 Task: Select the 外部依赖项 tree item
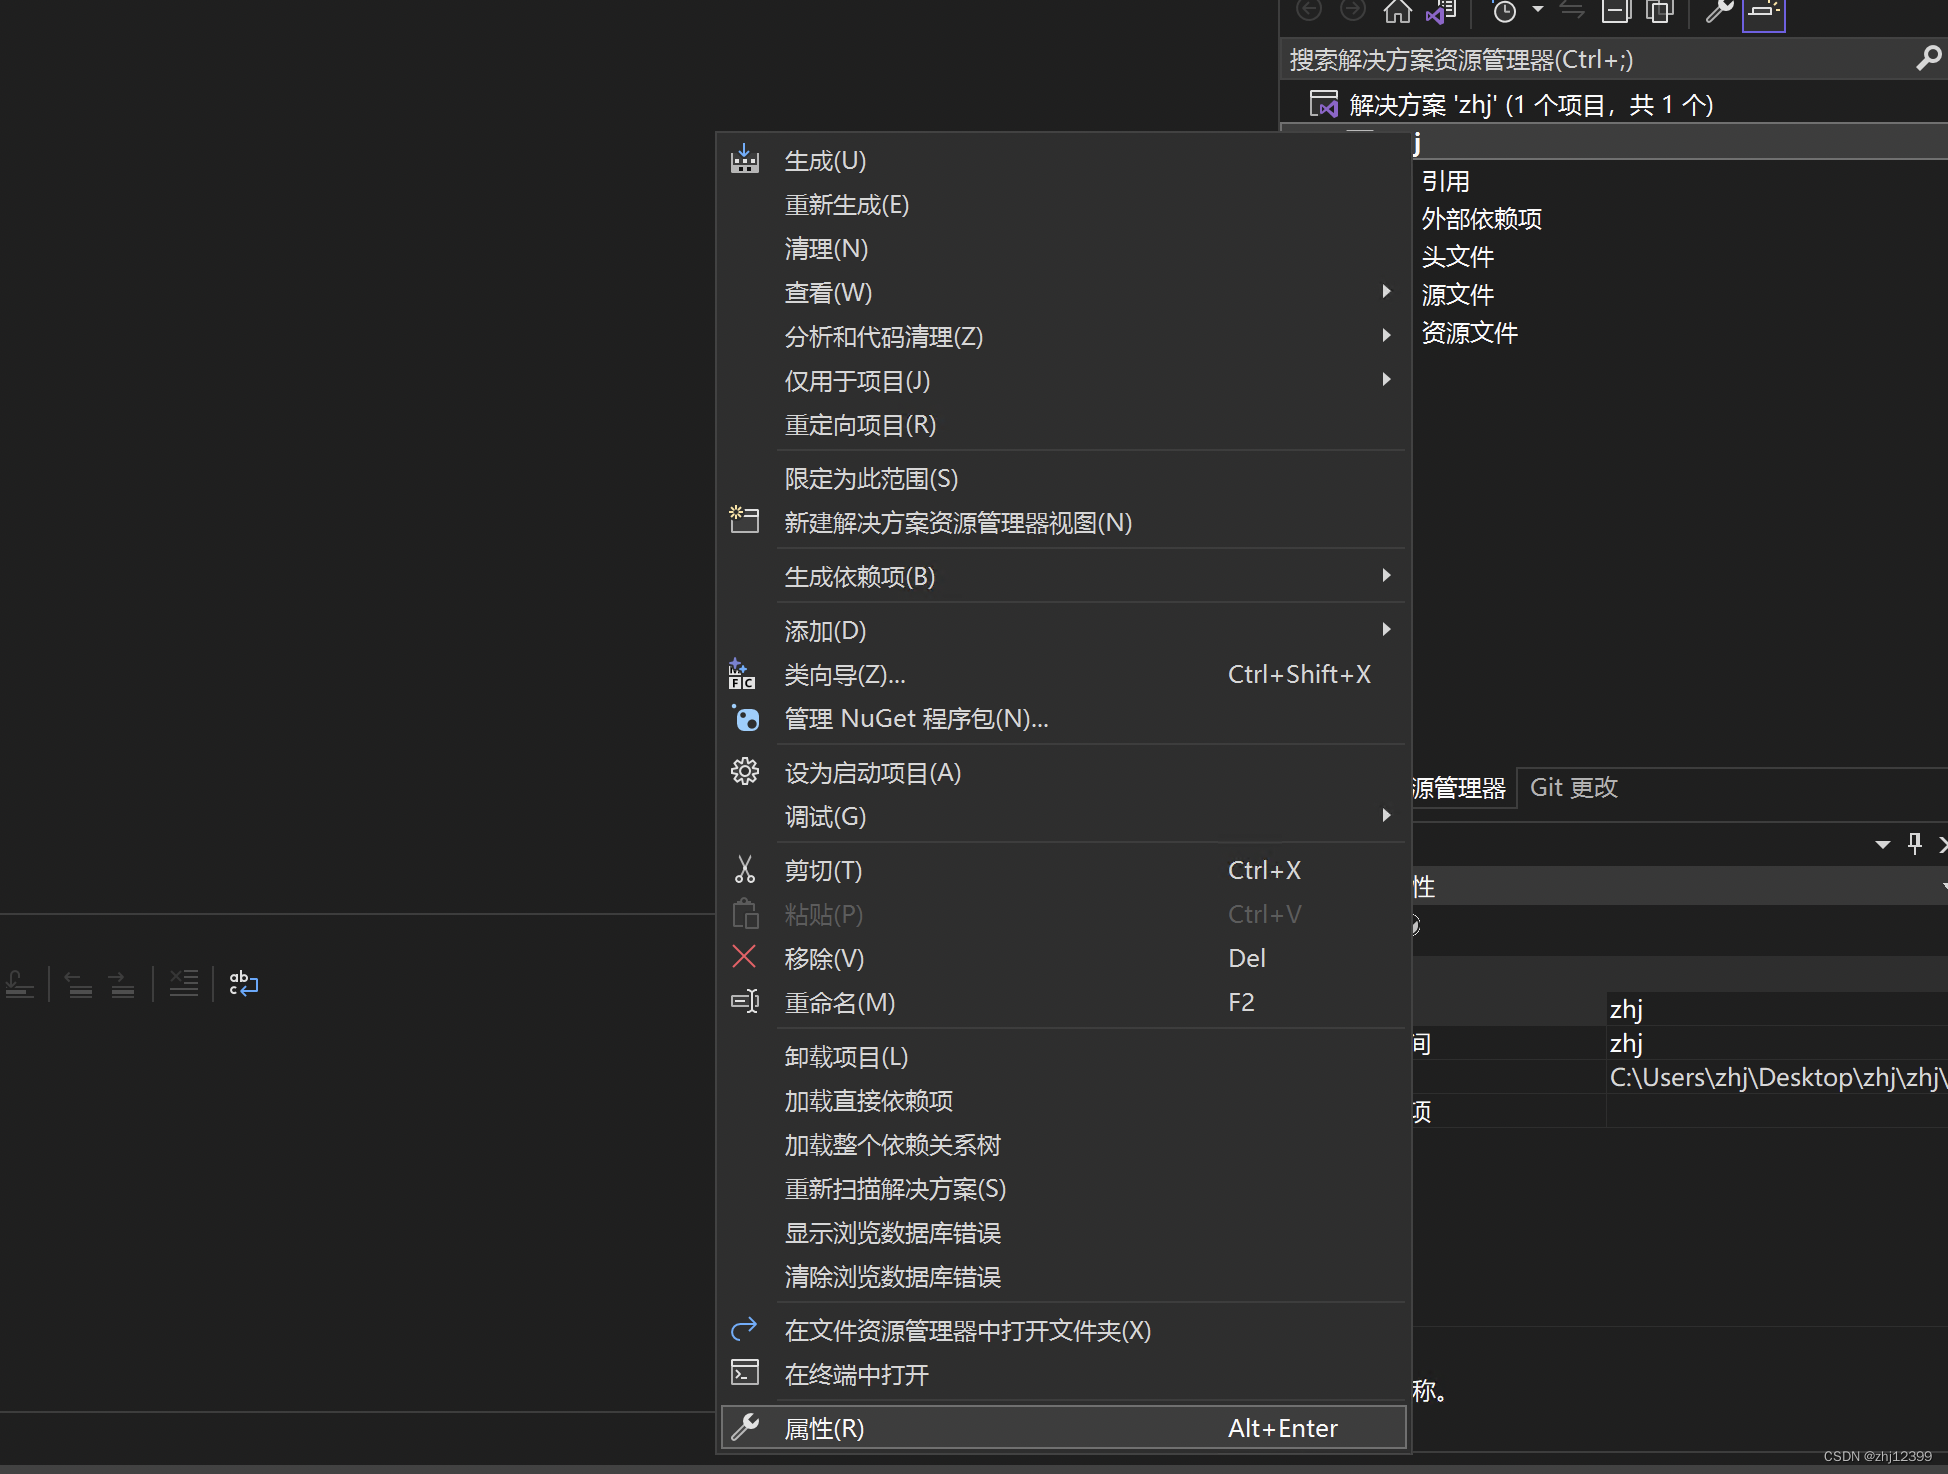(x=1482, y=219)
